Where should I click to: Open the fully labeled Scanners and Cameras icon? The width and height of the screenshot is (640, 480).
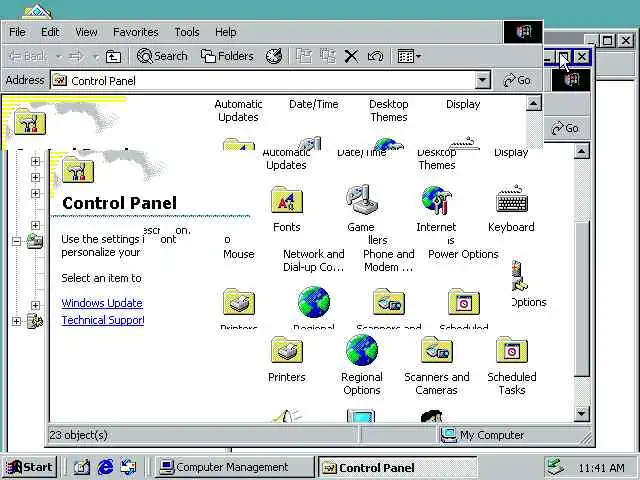pos(437,350)
